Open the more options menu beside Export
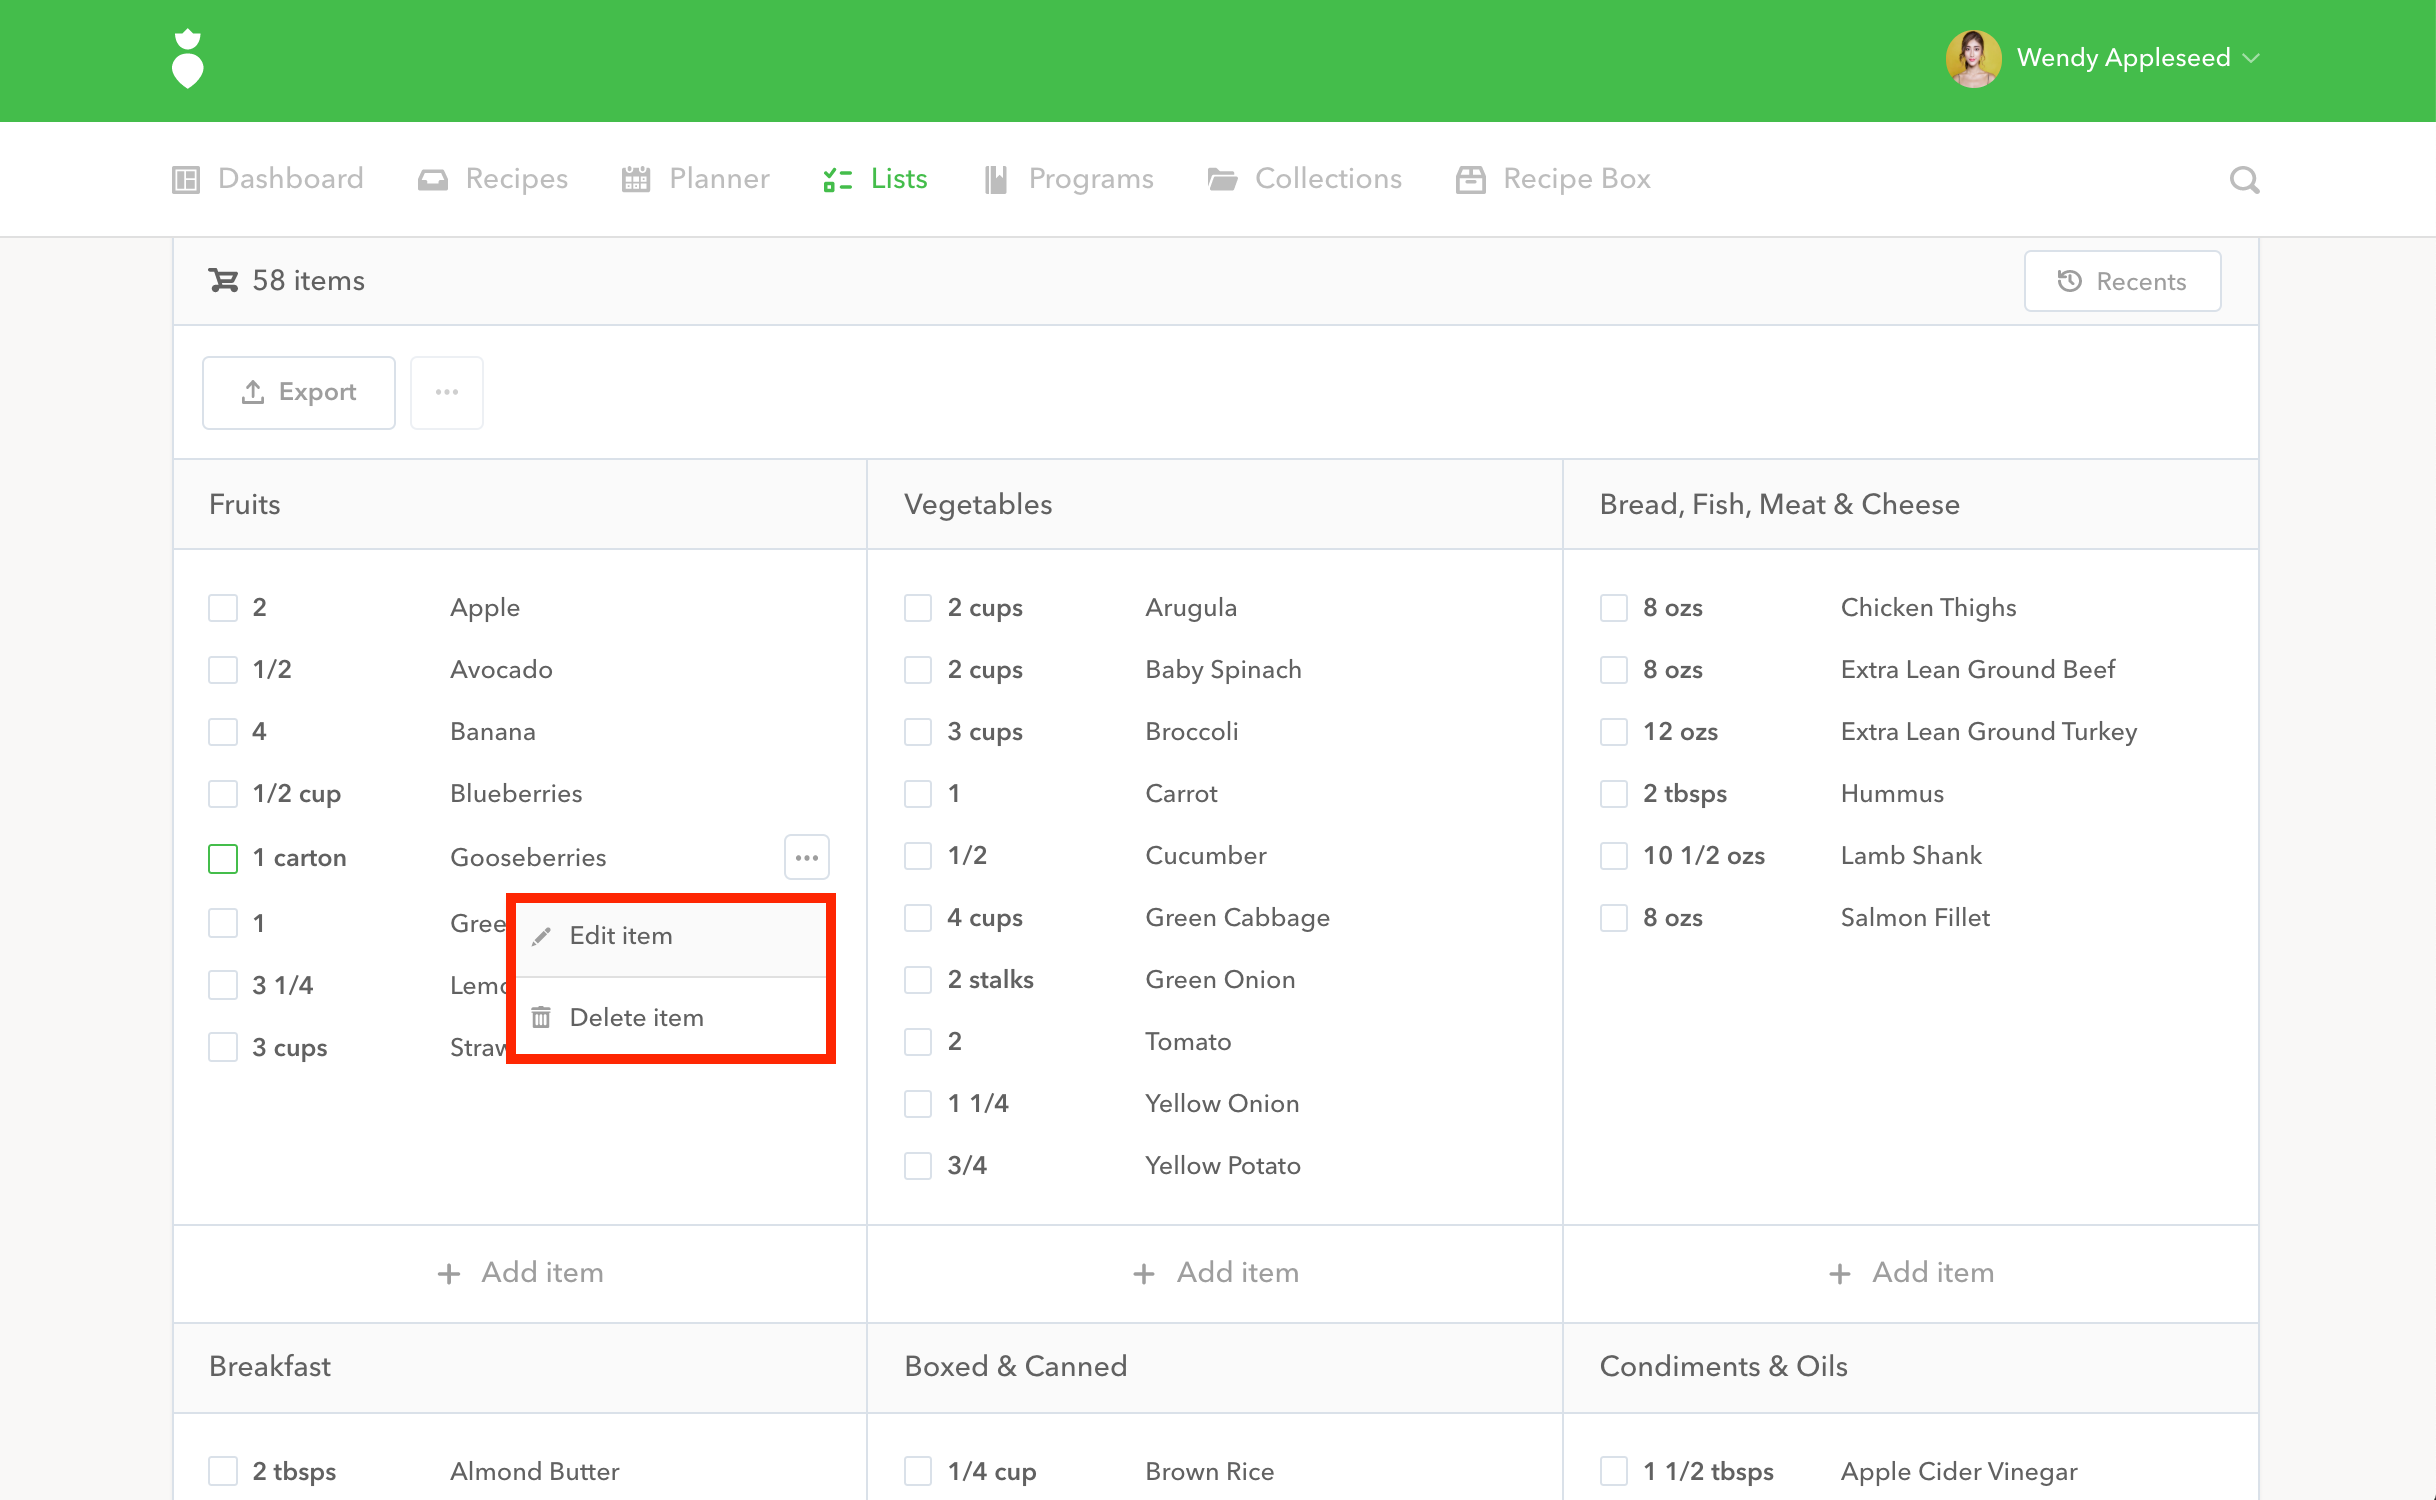The image size is (2436, 1500). point(446,392)
